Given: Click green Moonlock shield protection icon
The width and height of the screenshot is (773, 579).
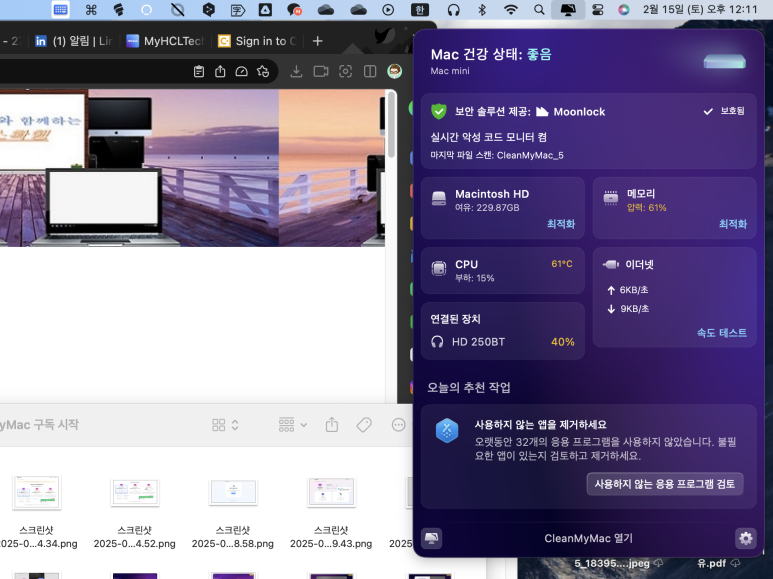Looking at the screenshot, I should pyautogui.click(x=438, y=111).
